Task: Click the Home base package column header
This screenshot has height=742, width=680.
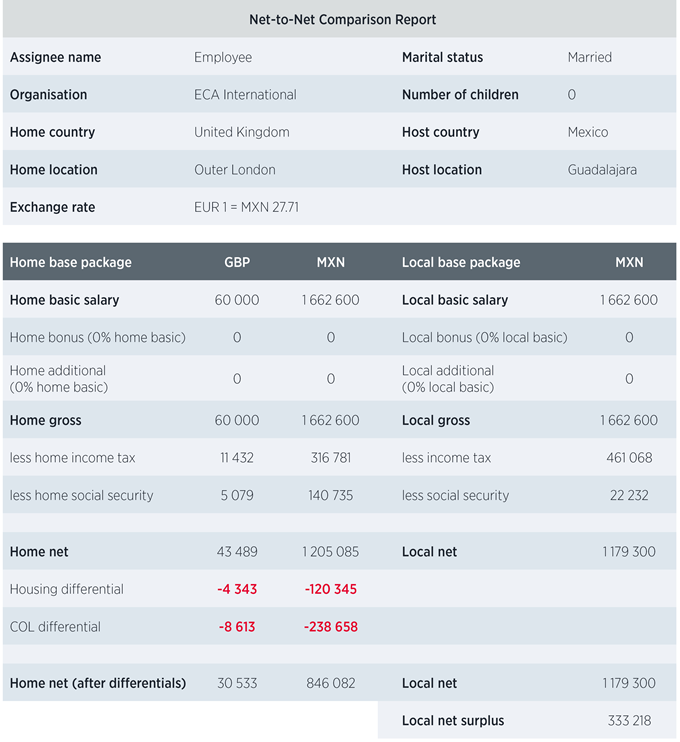Action: (x=71, y=262)
